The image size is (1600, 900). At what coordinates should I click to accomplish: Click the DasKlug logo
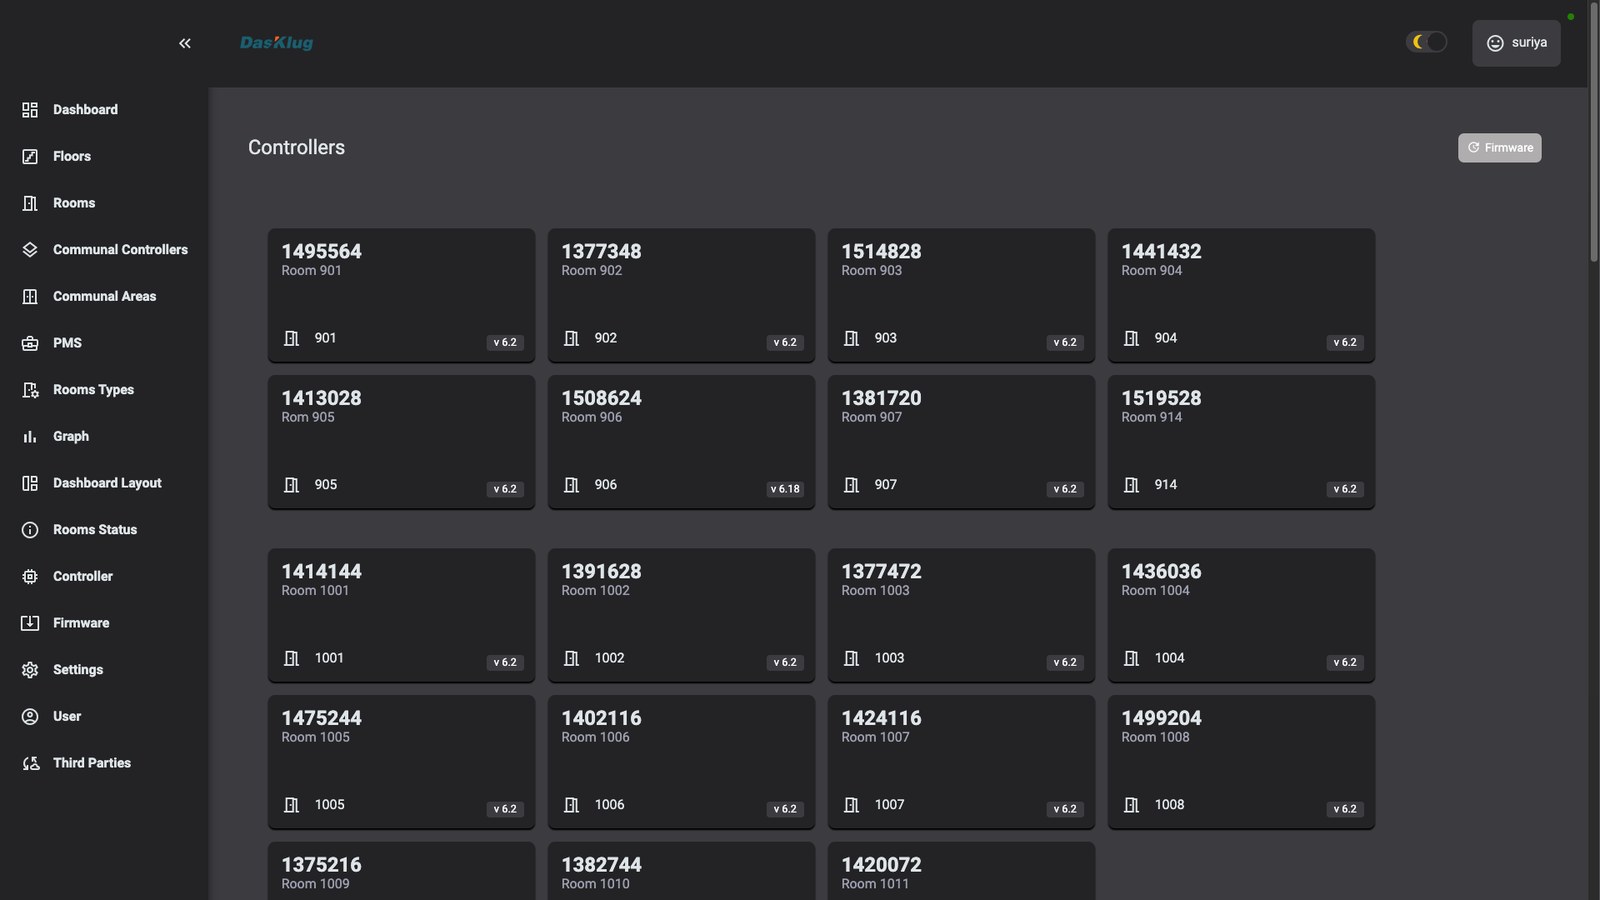tap(276, 43)
